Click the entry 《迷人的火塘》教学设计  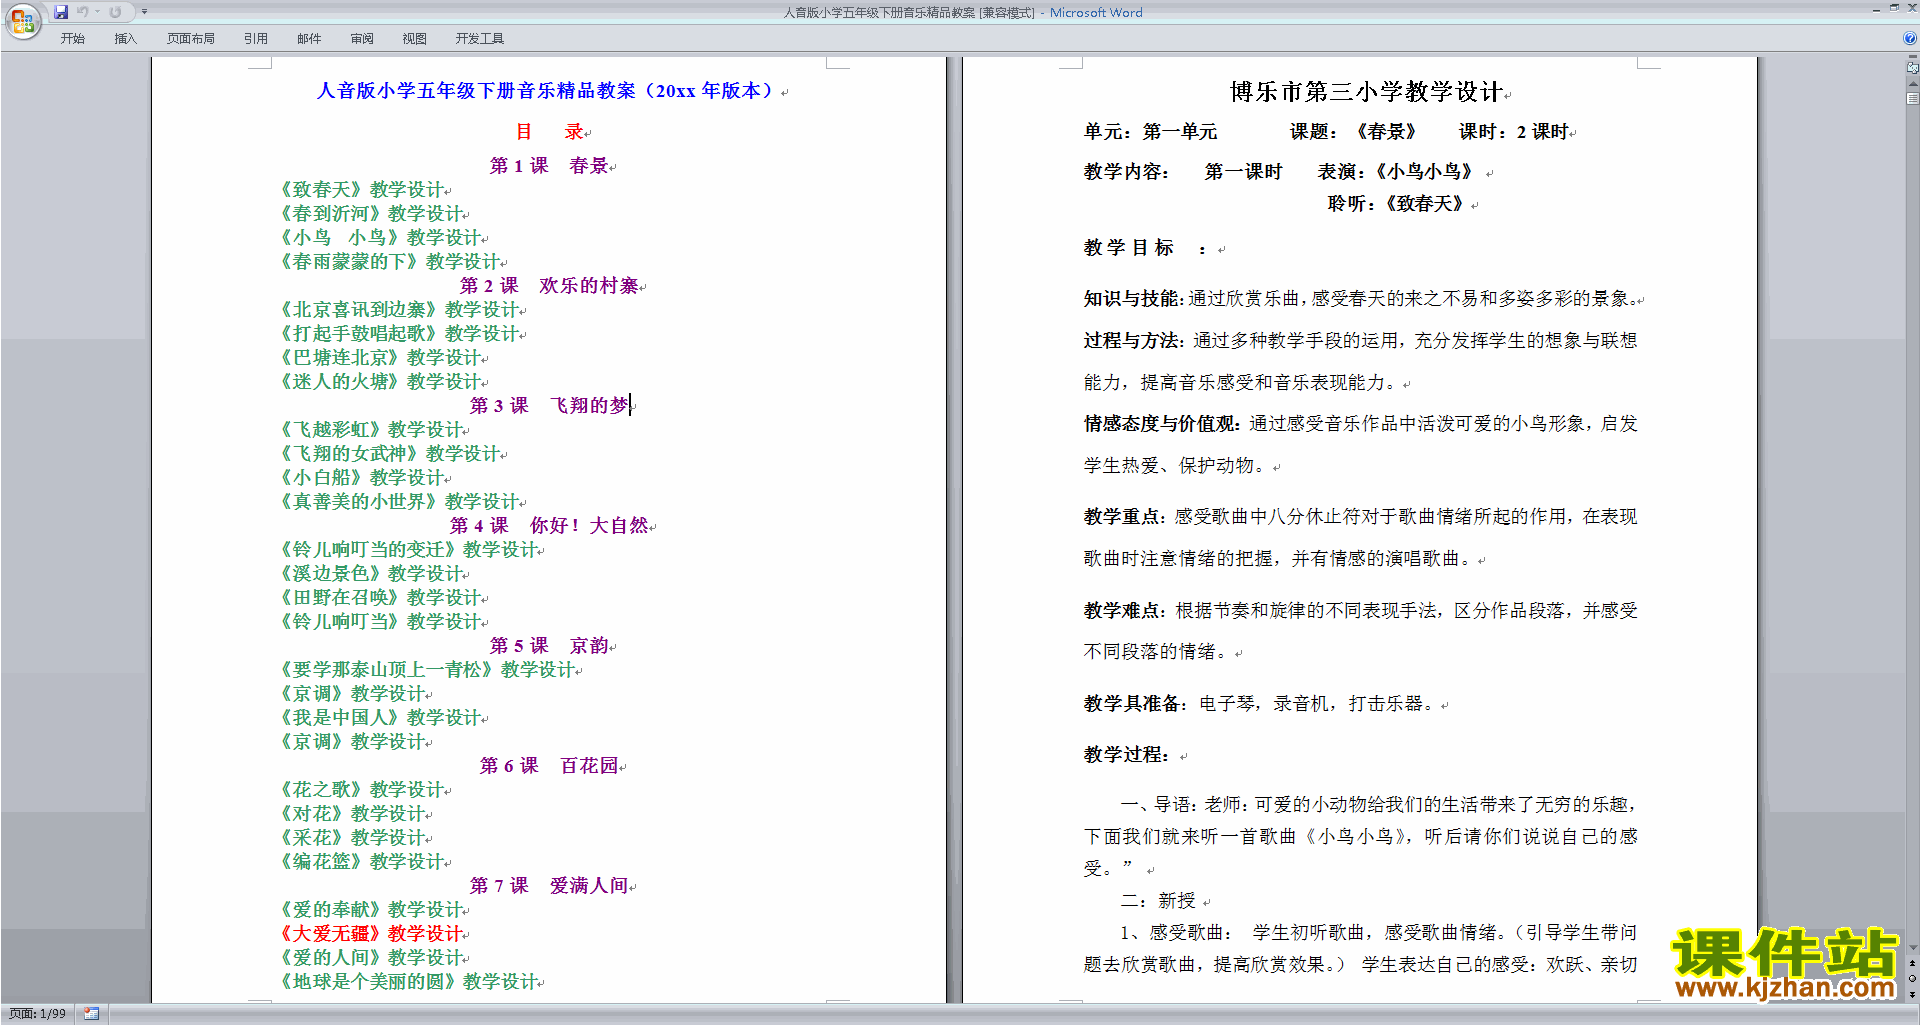click(x=380, y=382)
